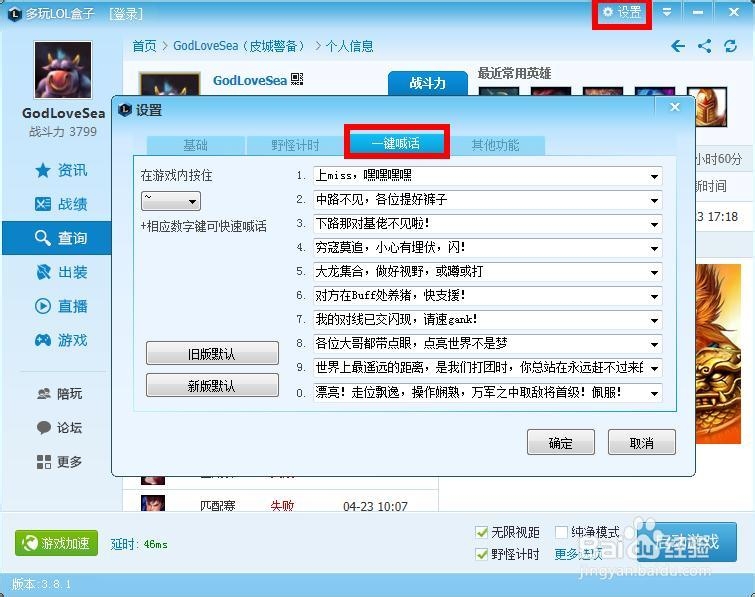
Task: Click the GodLoveSea avatar in sidebar
Action: pyautogui.click(x=63, y=70)
